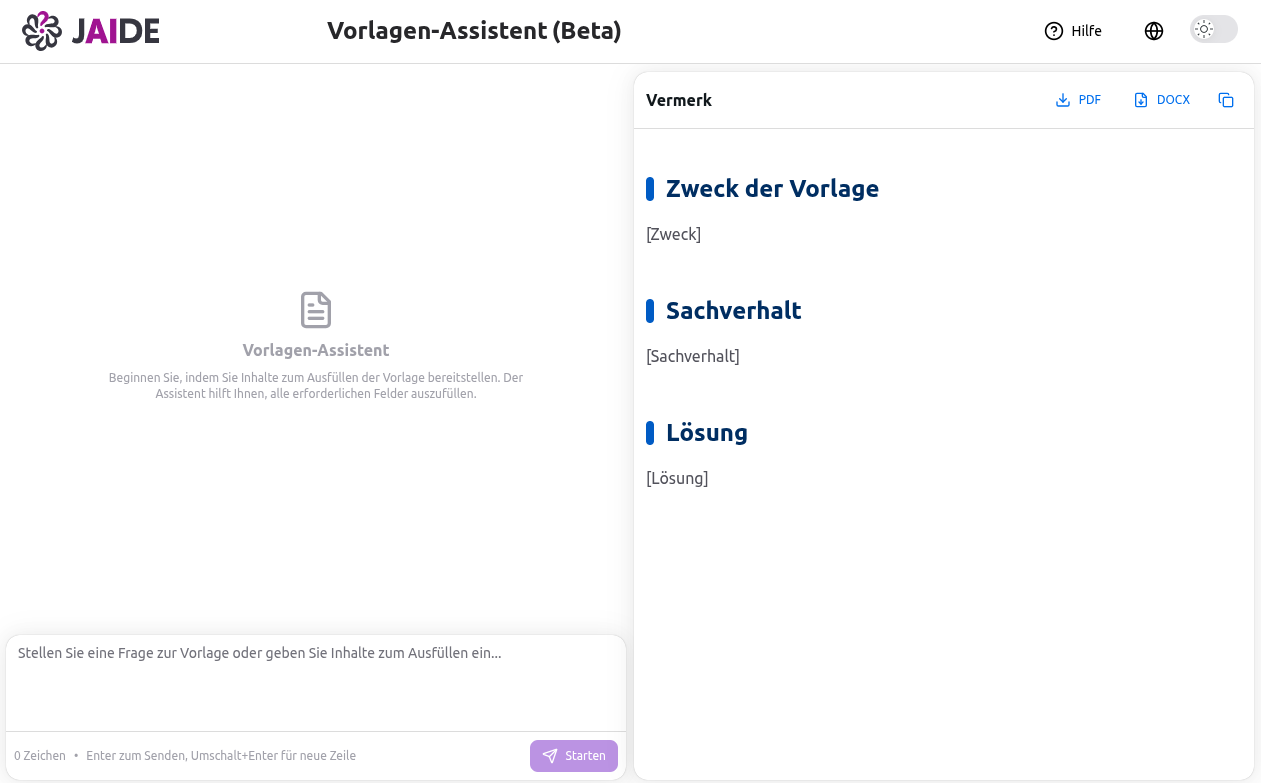Image resolution: width=1261 pixels, height=783 pixels.
Task: Click the empty document placeholder icon
Action: (315, 310)
